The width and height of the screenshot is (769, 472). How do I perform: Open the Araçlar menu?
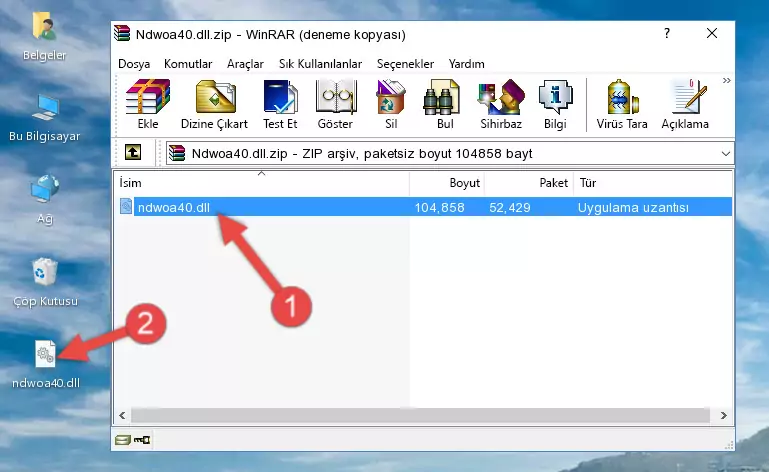coord(245,64)
